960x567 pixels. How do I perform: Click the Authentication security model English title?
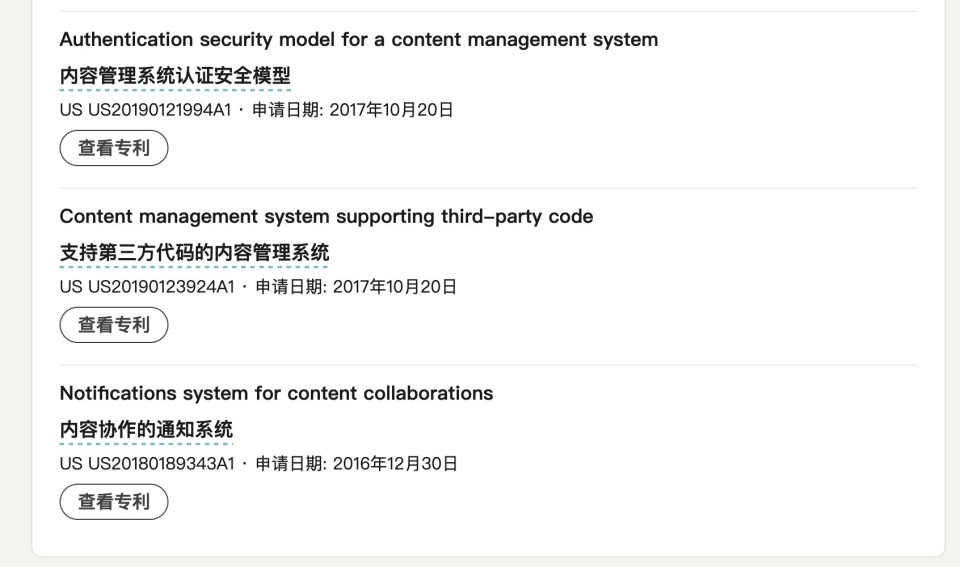tap(359, 40)
